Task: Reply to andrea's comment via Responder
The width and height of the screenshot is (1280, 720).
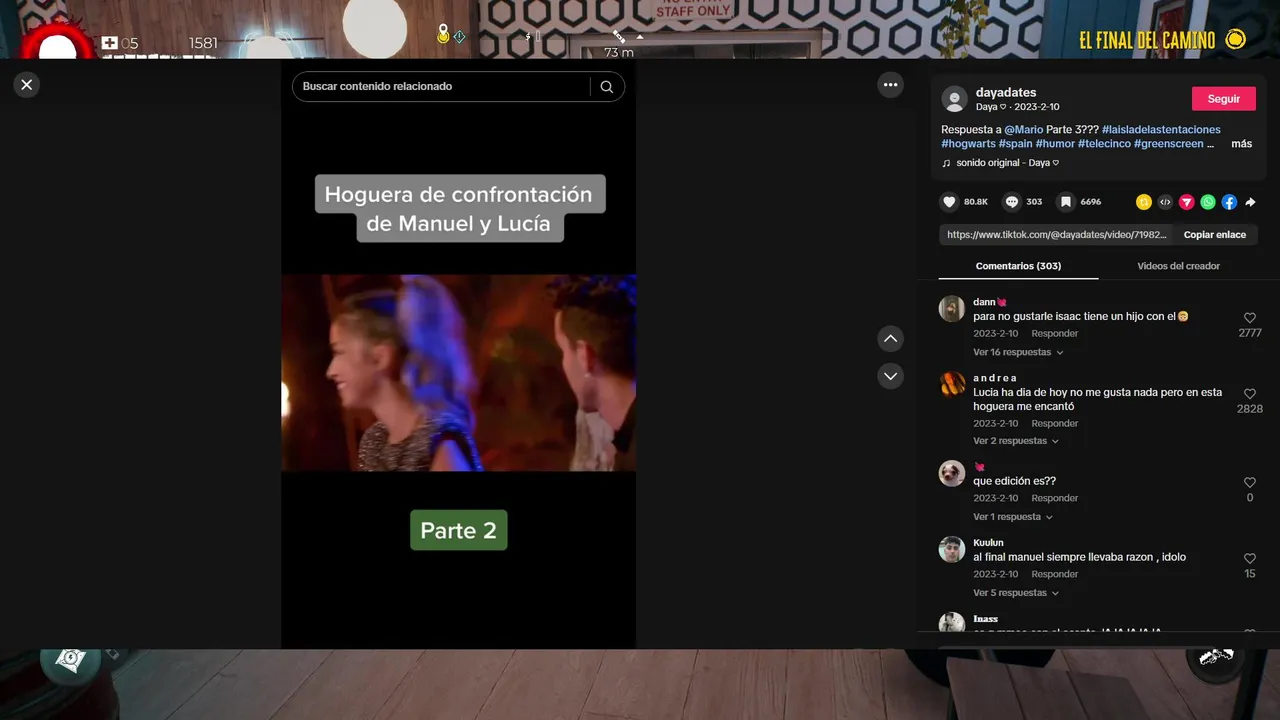Action: pyautogui.click(x=1055, y=424)
